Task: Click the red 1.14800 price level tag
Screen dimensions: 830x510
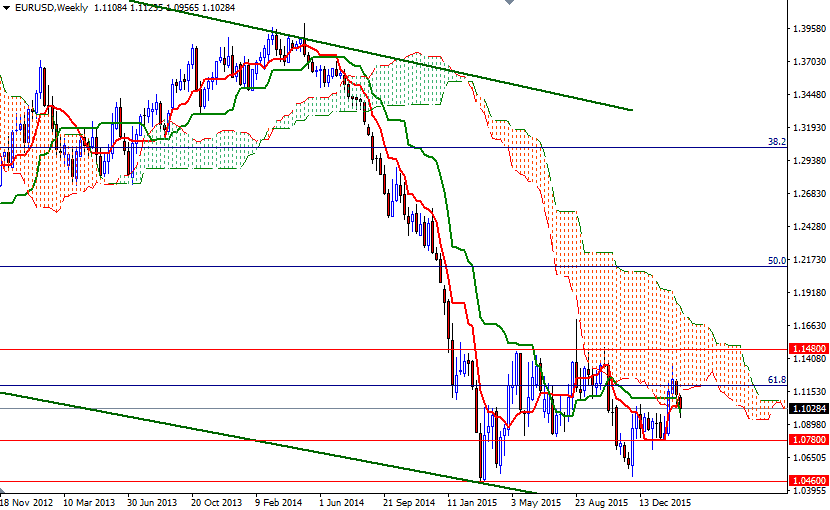Action: (x=808, y=349)
